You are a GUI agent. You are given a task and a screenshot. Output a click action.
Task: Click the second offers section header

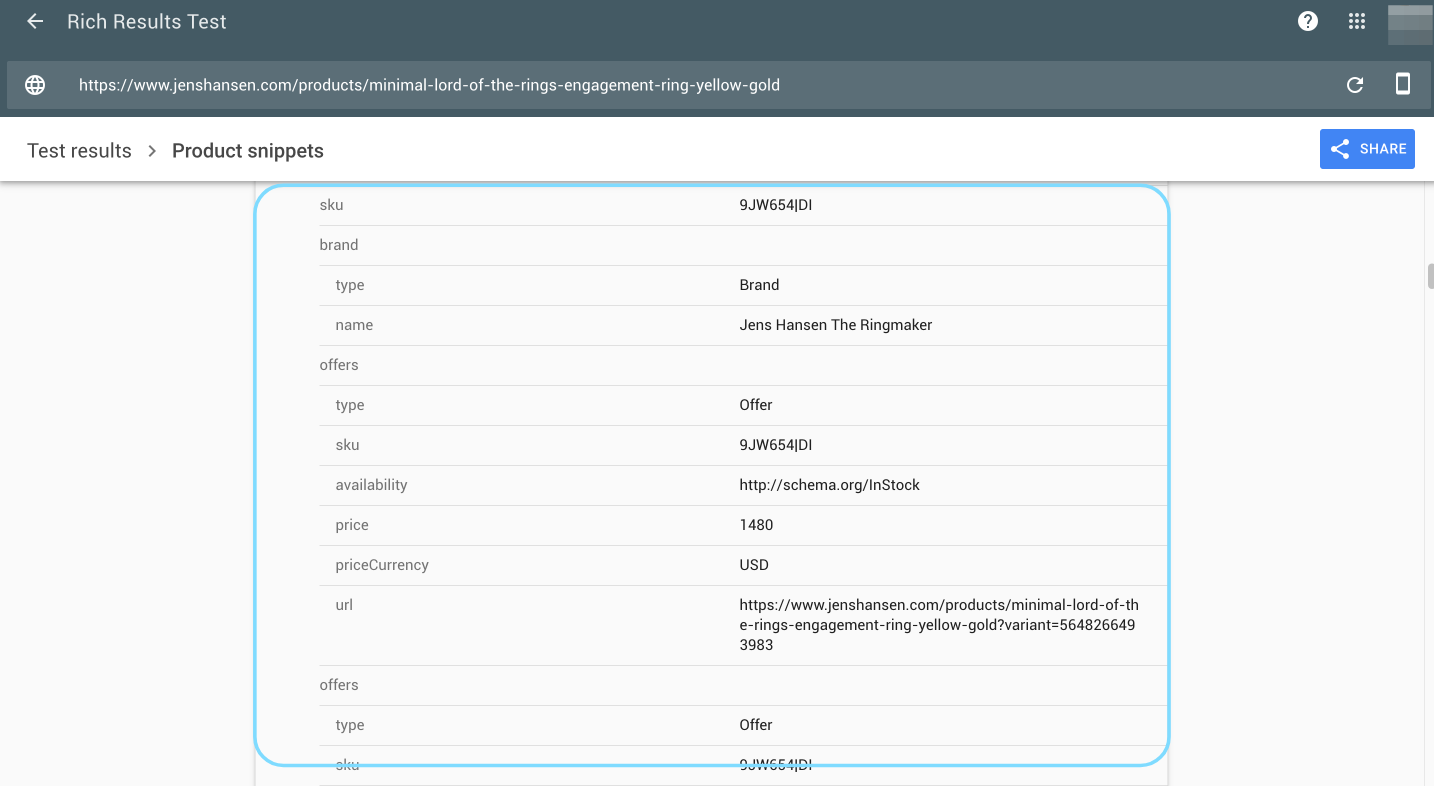pos(339,685)
